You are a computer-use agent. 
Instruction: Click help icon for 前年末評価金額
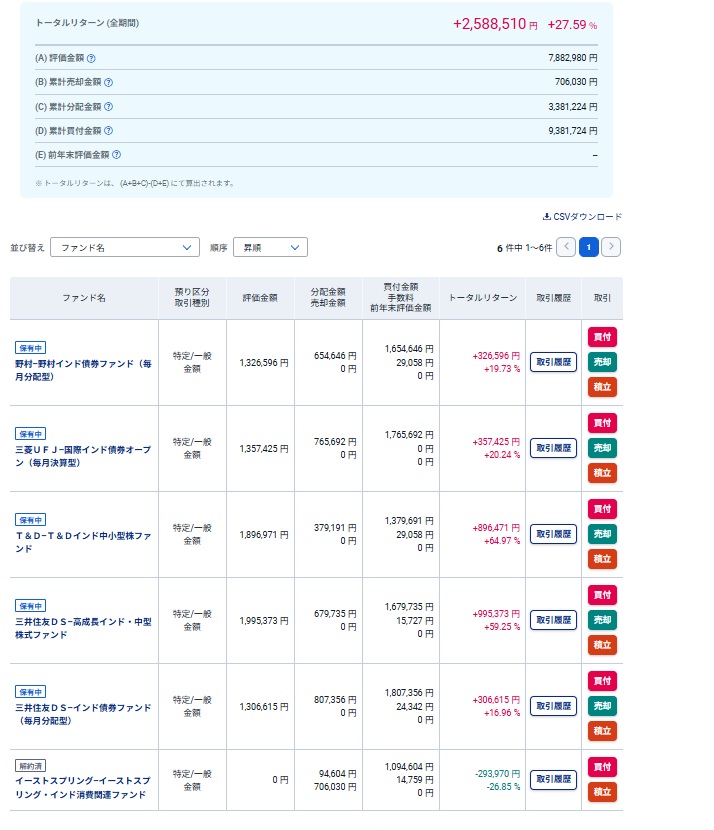tap(117, 155)
